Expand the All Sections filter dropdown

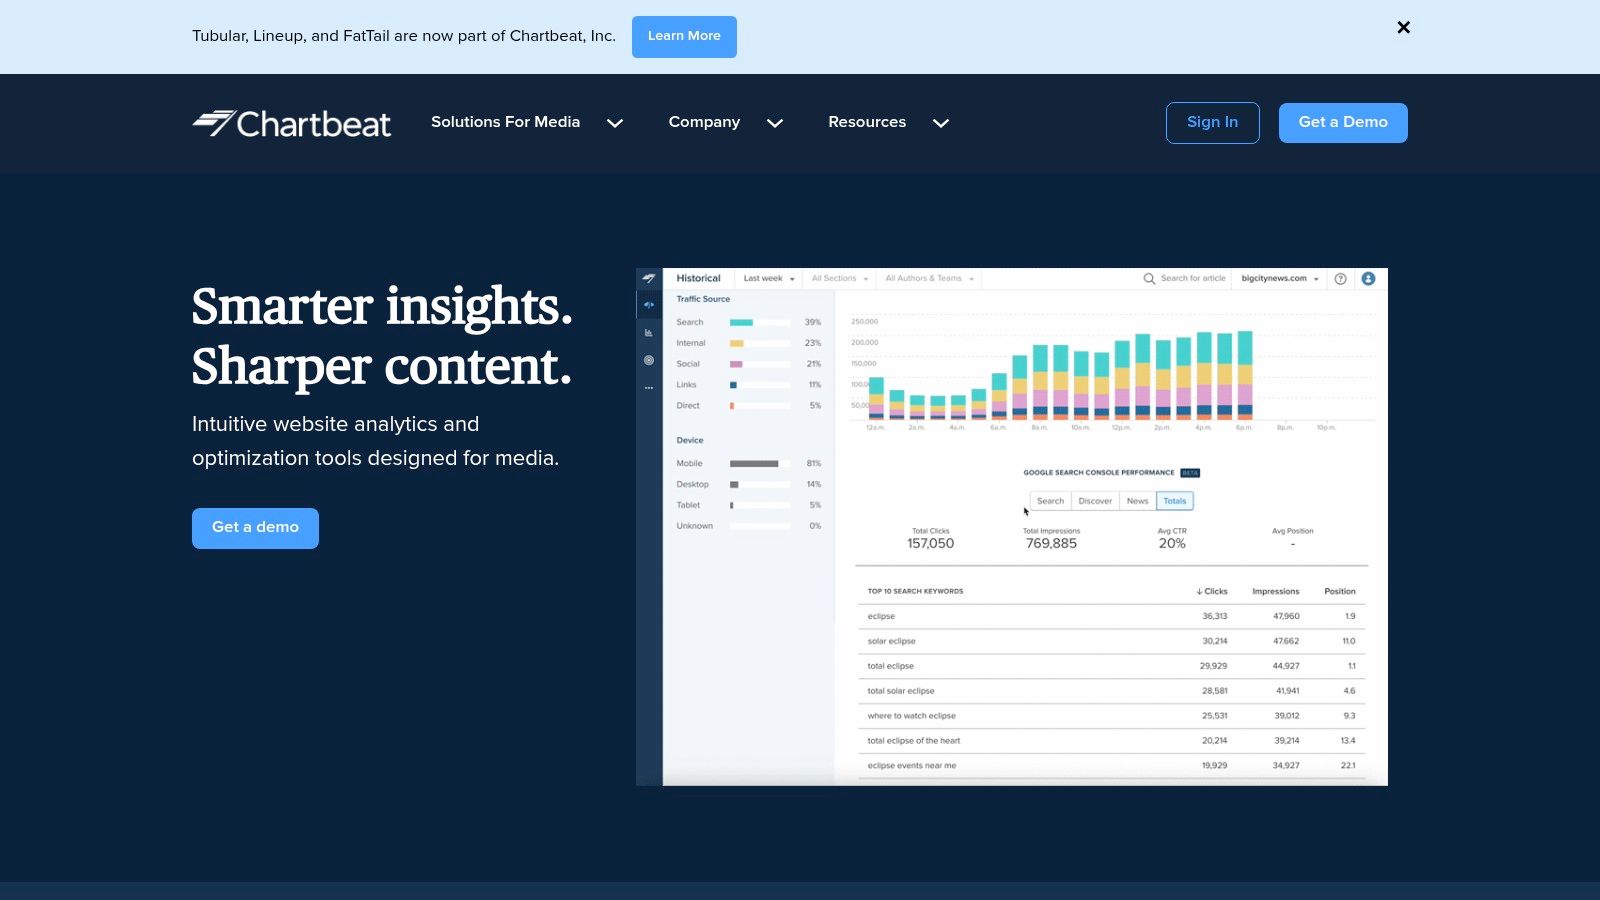click(x=838, y=279)
